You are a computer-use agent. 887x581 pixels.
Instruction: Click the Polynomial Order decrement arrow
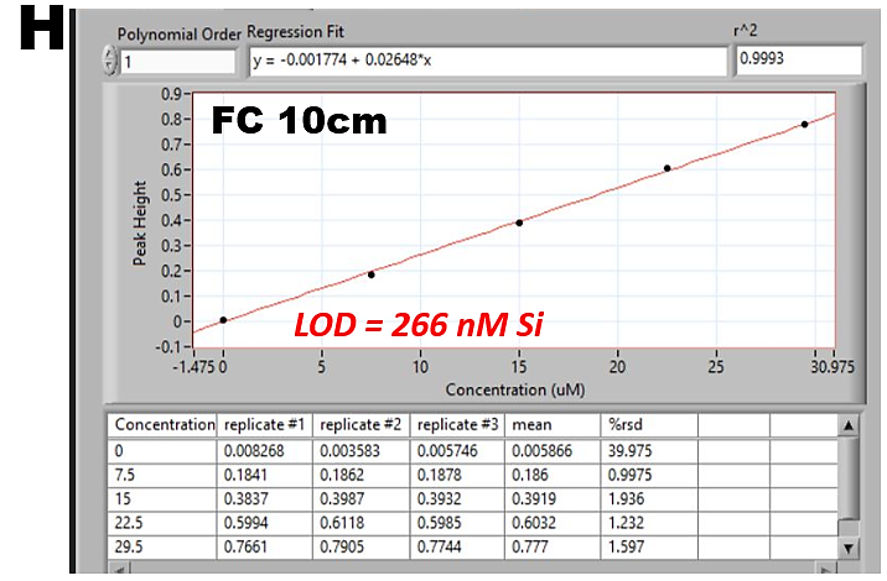(110, 68)
